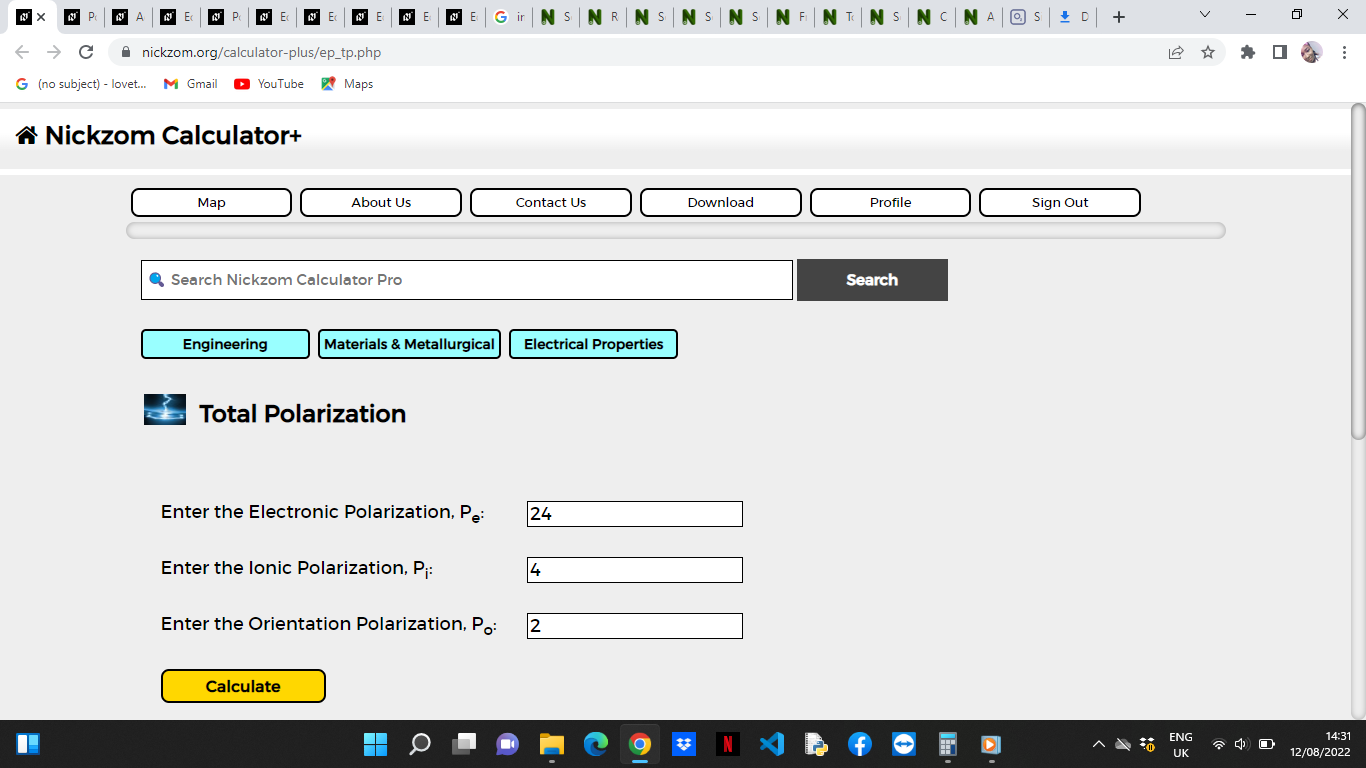The height and width of the screenshot is (768, 1366).
Task: Switch to the Google tab
Action: point(509,17)
